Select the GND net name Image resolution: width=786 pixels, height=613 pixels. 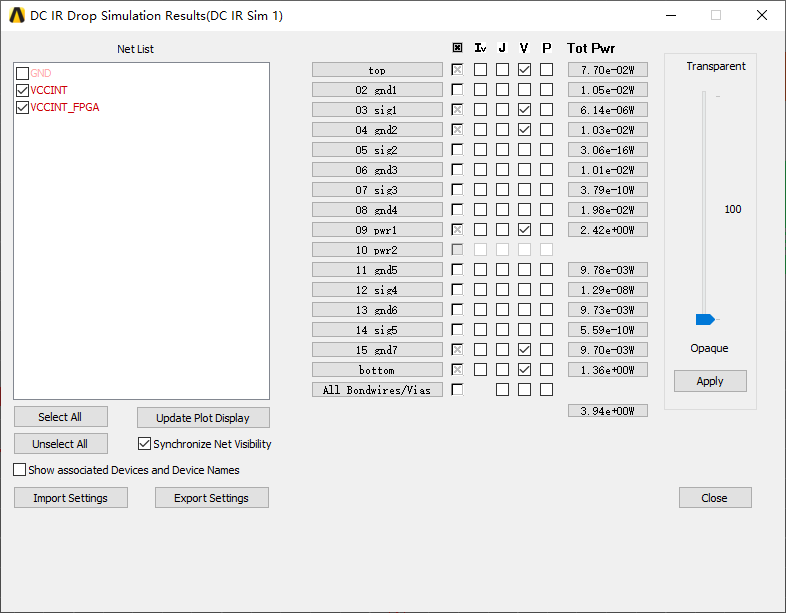41,73
